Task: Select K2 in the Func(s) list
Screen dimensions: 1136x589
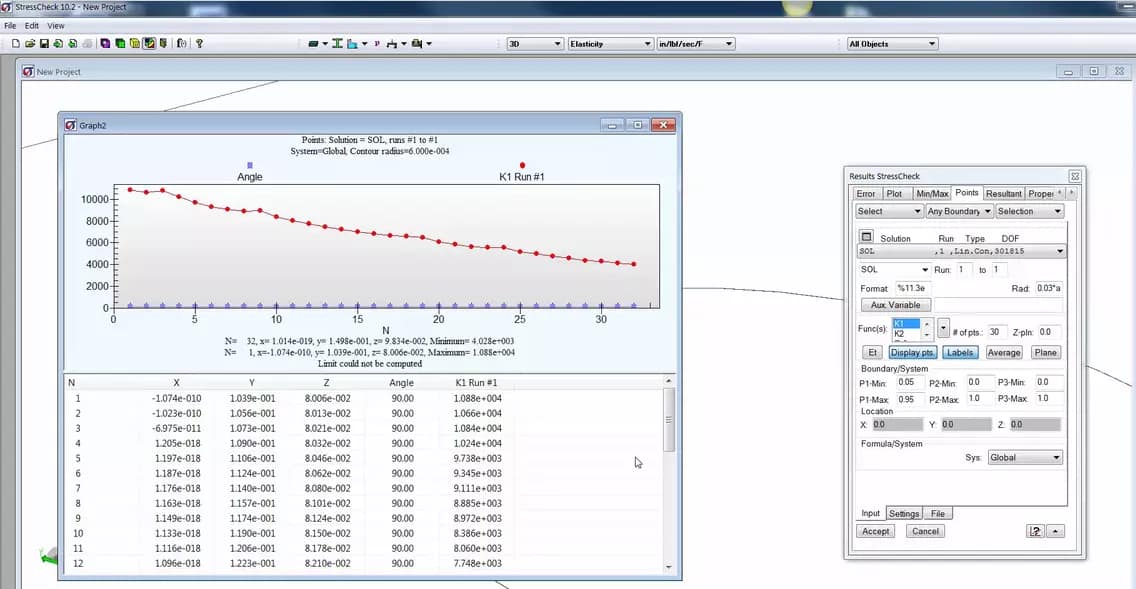Action: click(900, 333)
